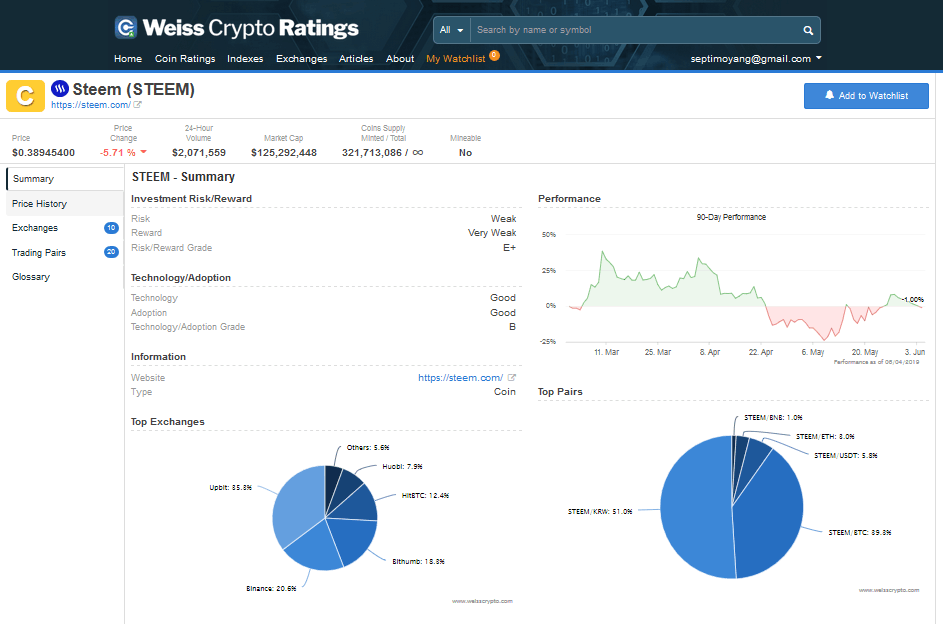Select the Summary sidebar tab
The image size is (943, 624).
pyautogui.click(x=65, y=179)
